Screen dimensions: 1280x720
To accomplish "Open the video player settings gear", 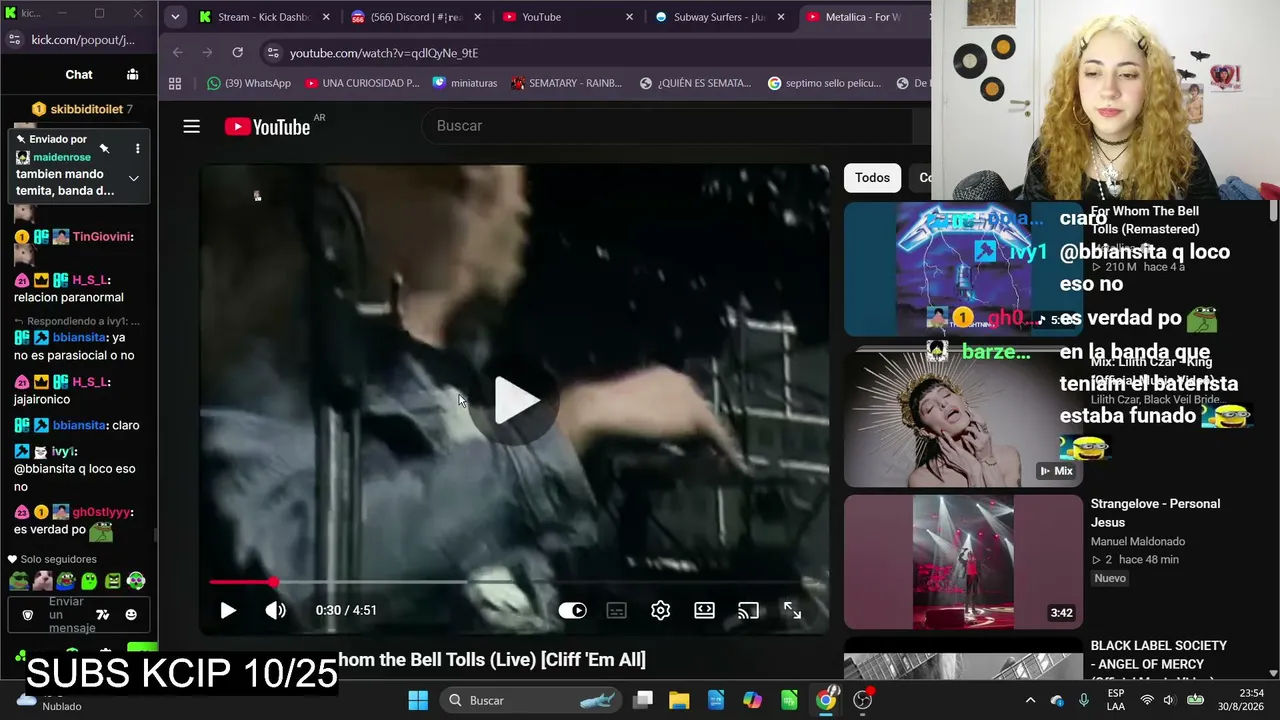I will 660,610.
